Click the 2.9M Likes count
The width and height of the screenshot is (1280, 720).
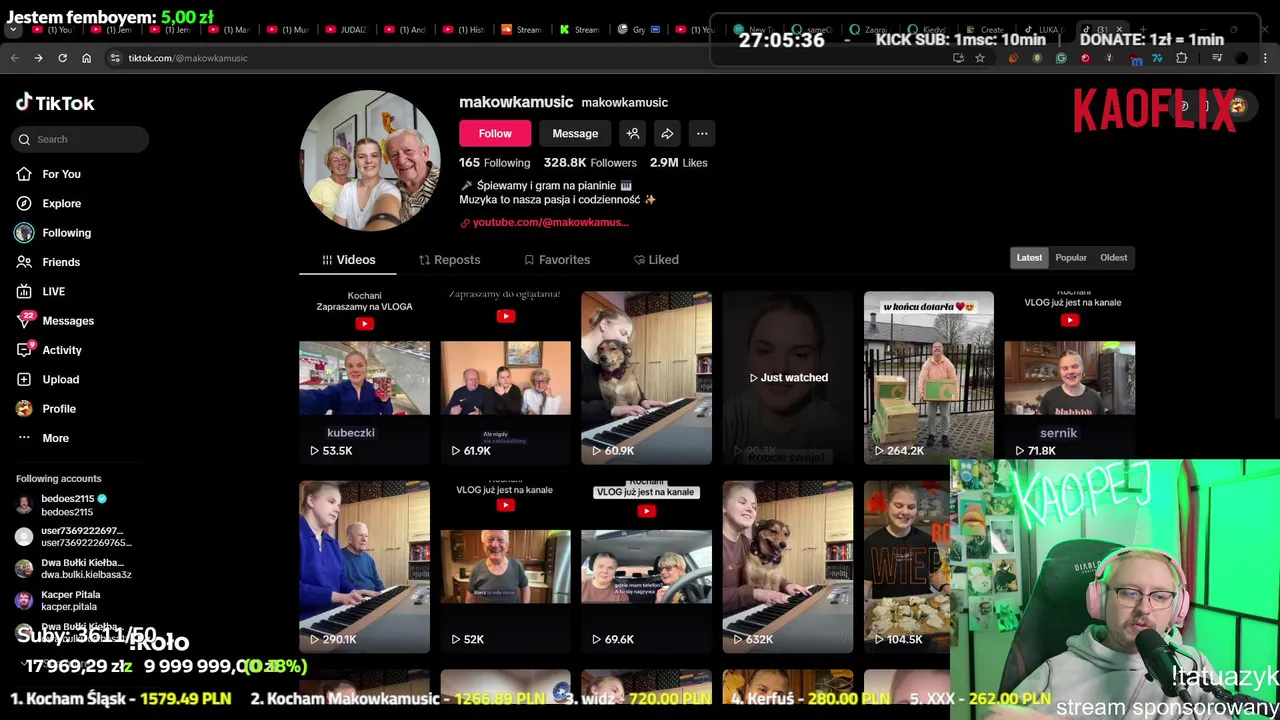(x=678, y=162)
